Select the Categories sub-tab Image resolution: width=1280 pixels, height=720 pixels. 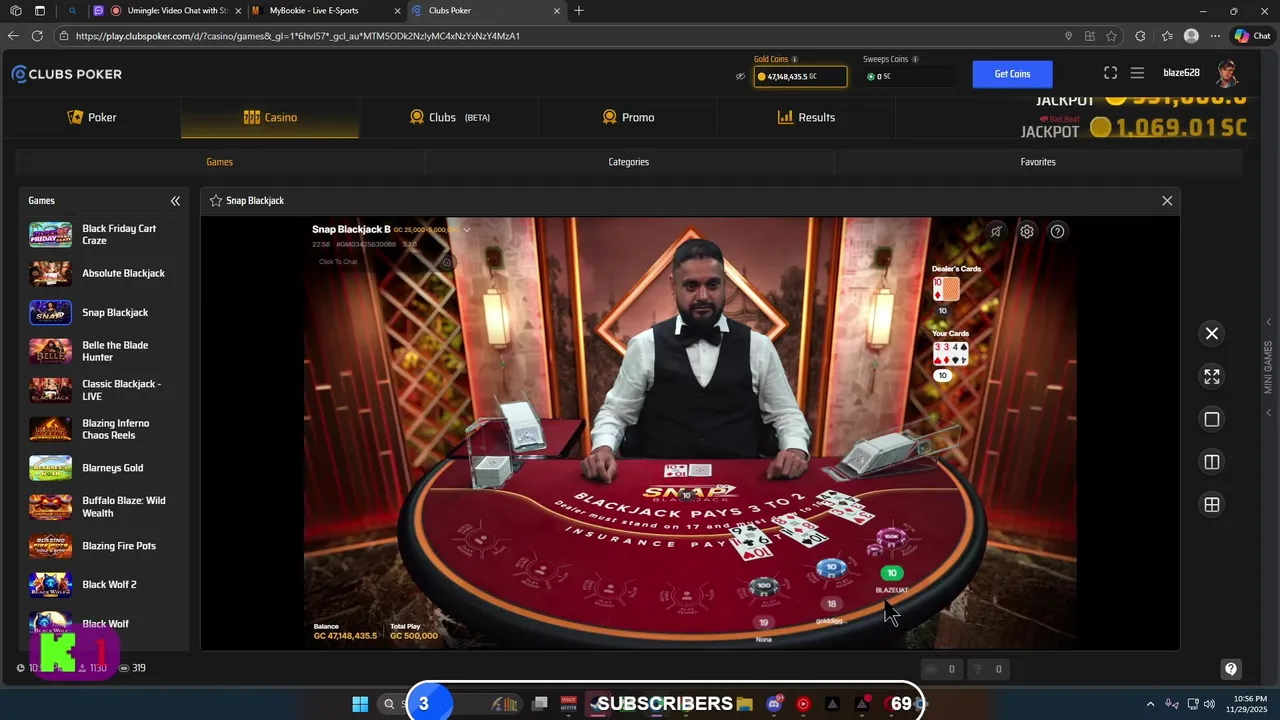pyautogui.click(x=628, y=162)
